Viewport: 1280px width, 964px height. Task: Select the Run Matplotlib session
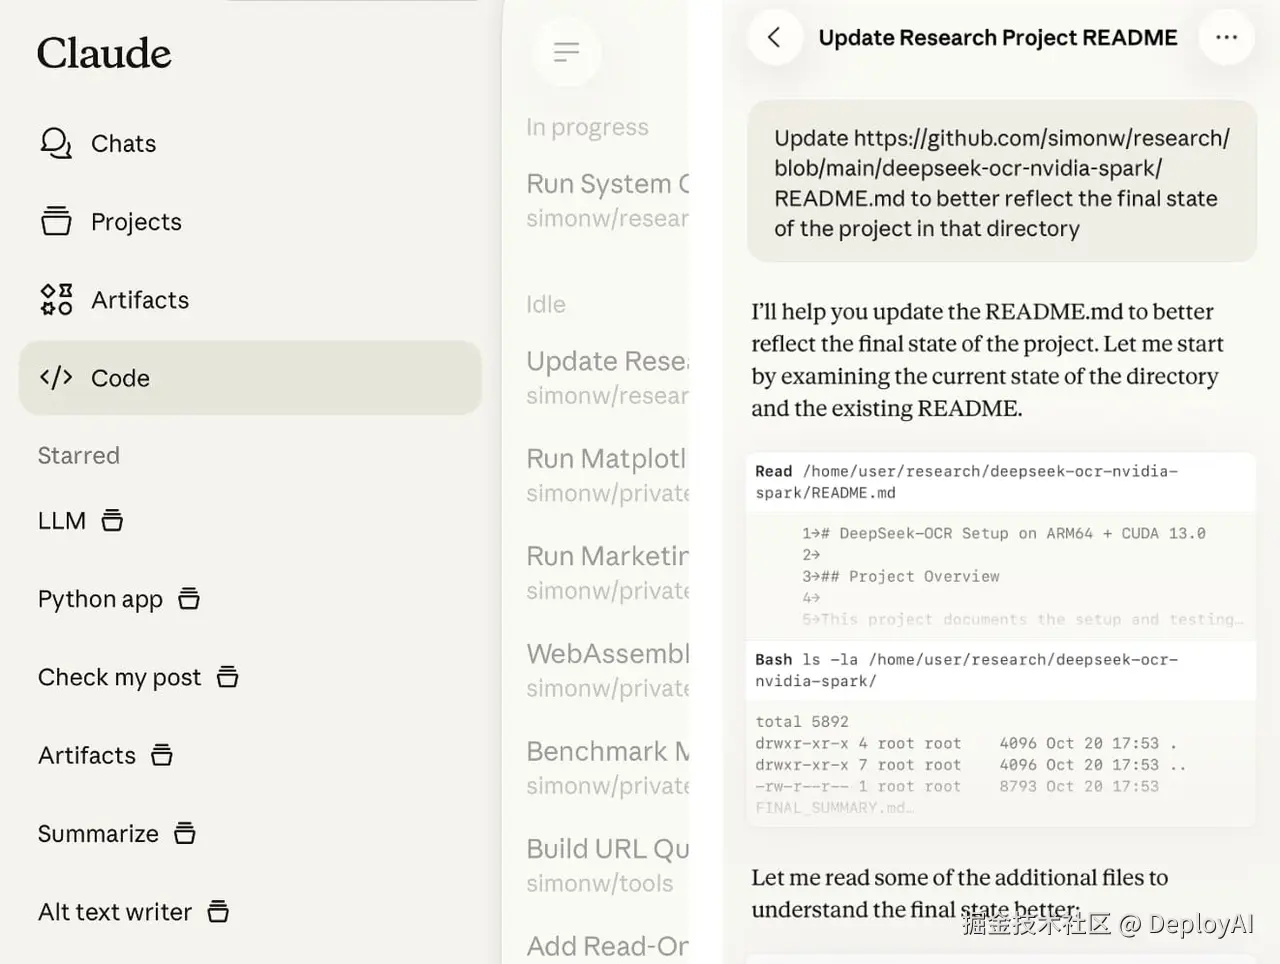coord(608,474)
